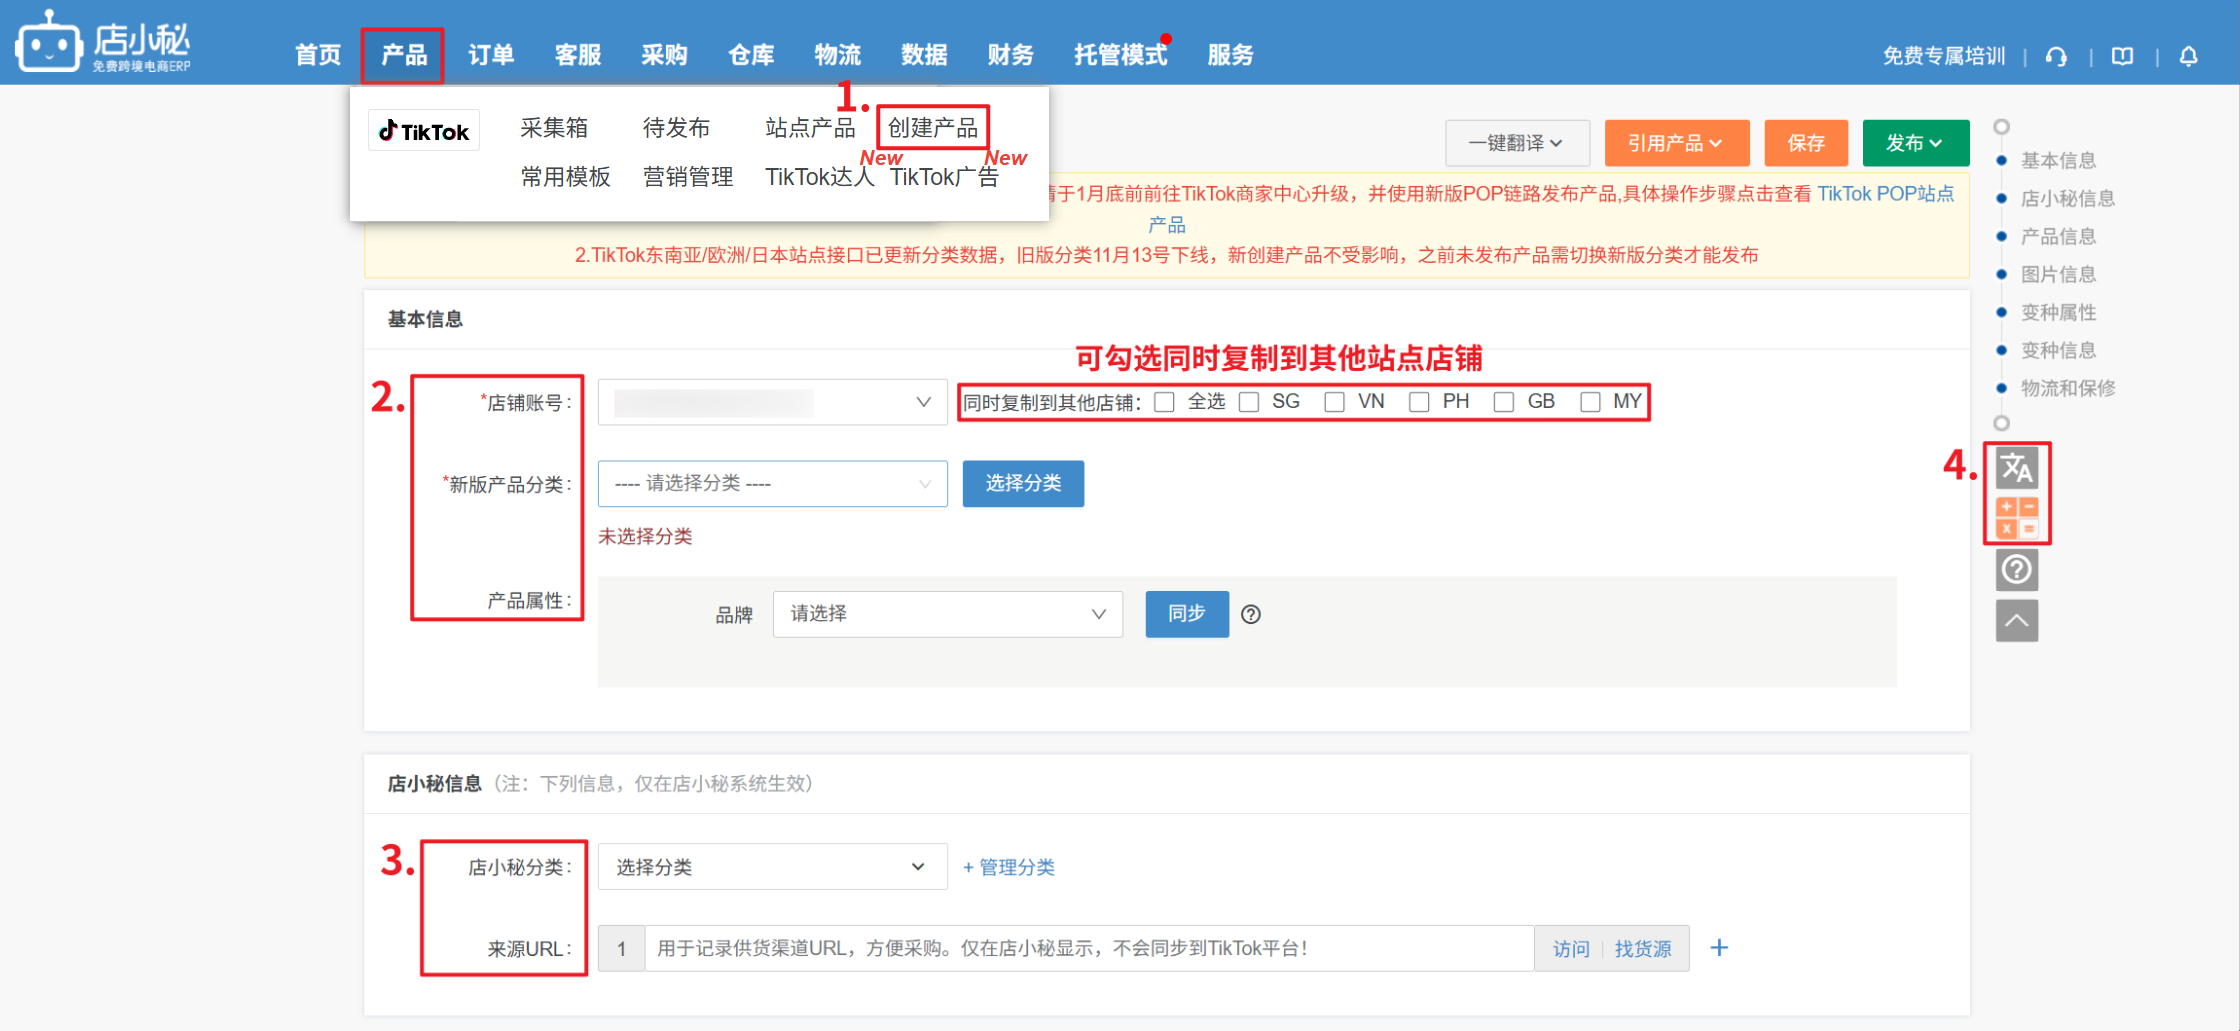Open the translate icon in right sidebar
Image resolution: width=2240 pixels, height=1031 pixels.
[x=2016, y=468]
